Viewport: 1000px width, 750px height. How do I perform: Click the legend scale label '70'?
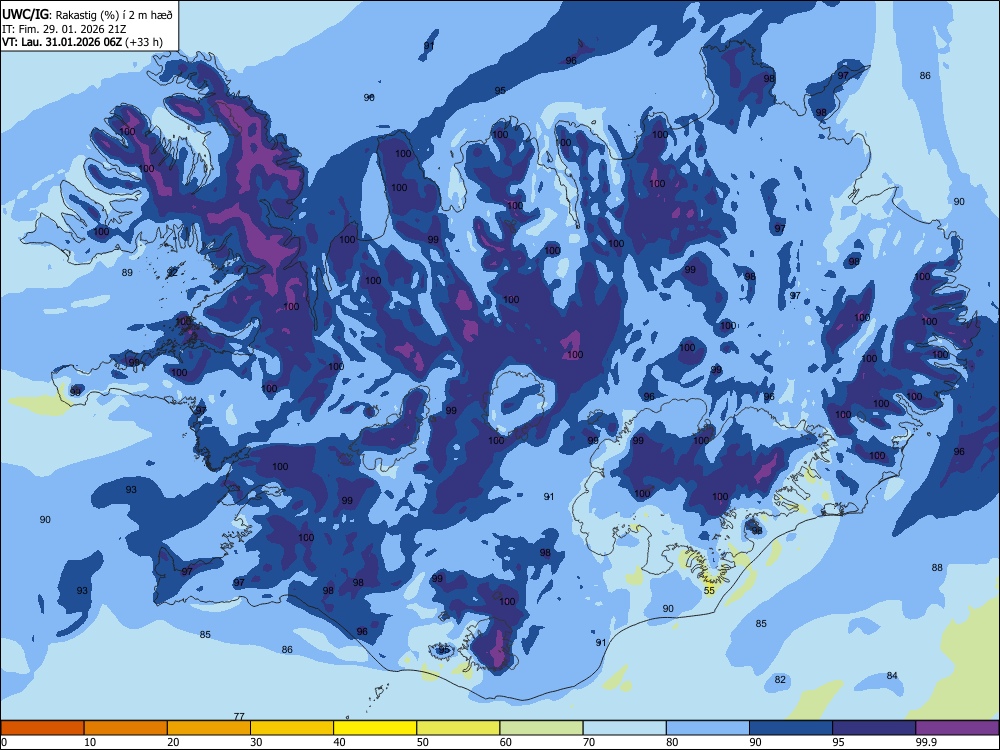tap(589, 742)
